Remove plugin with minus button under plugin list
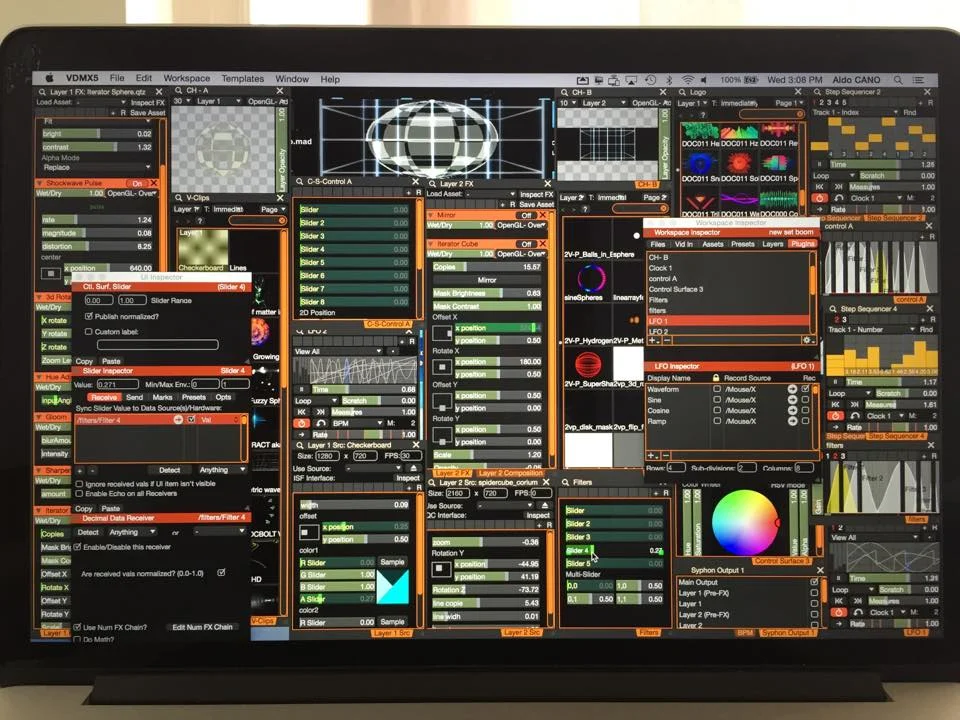The width and height of the screenshot is (960, 720). click(x=666, y=340)
